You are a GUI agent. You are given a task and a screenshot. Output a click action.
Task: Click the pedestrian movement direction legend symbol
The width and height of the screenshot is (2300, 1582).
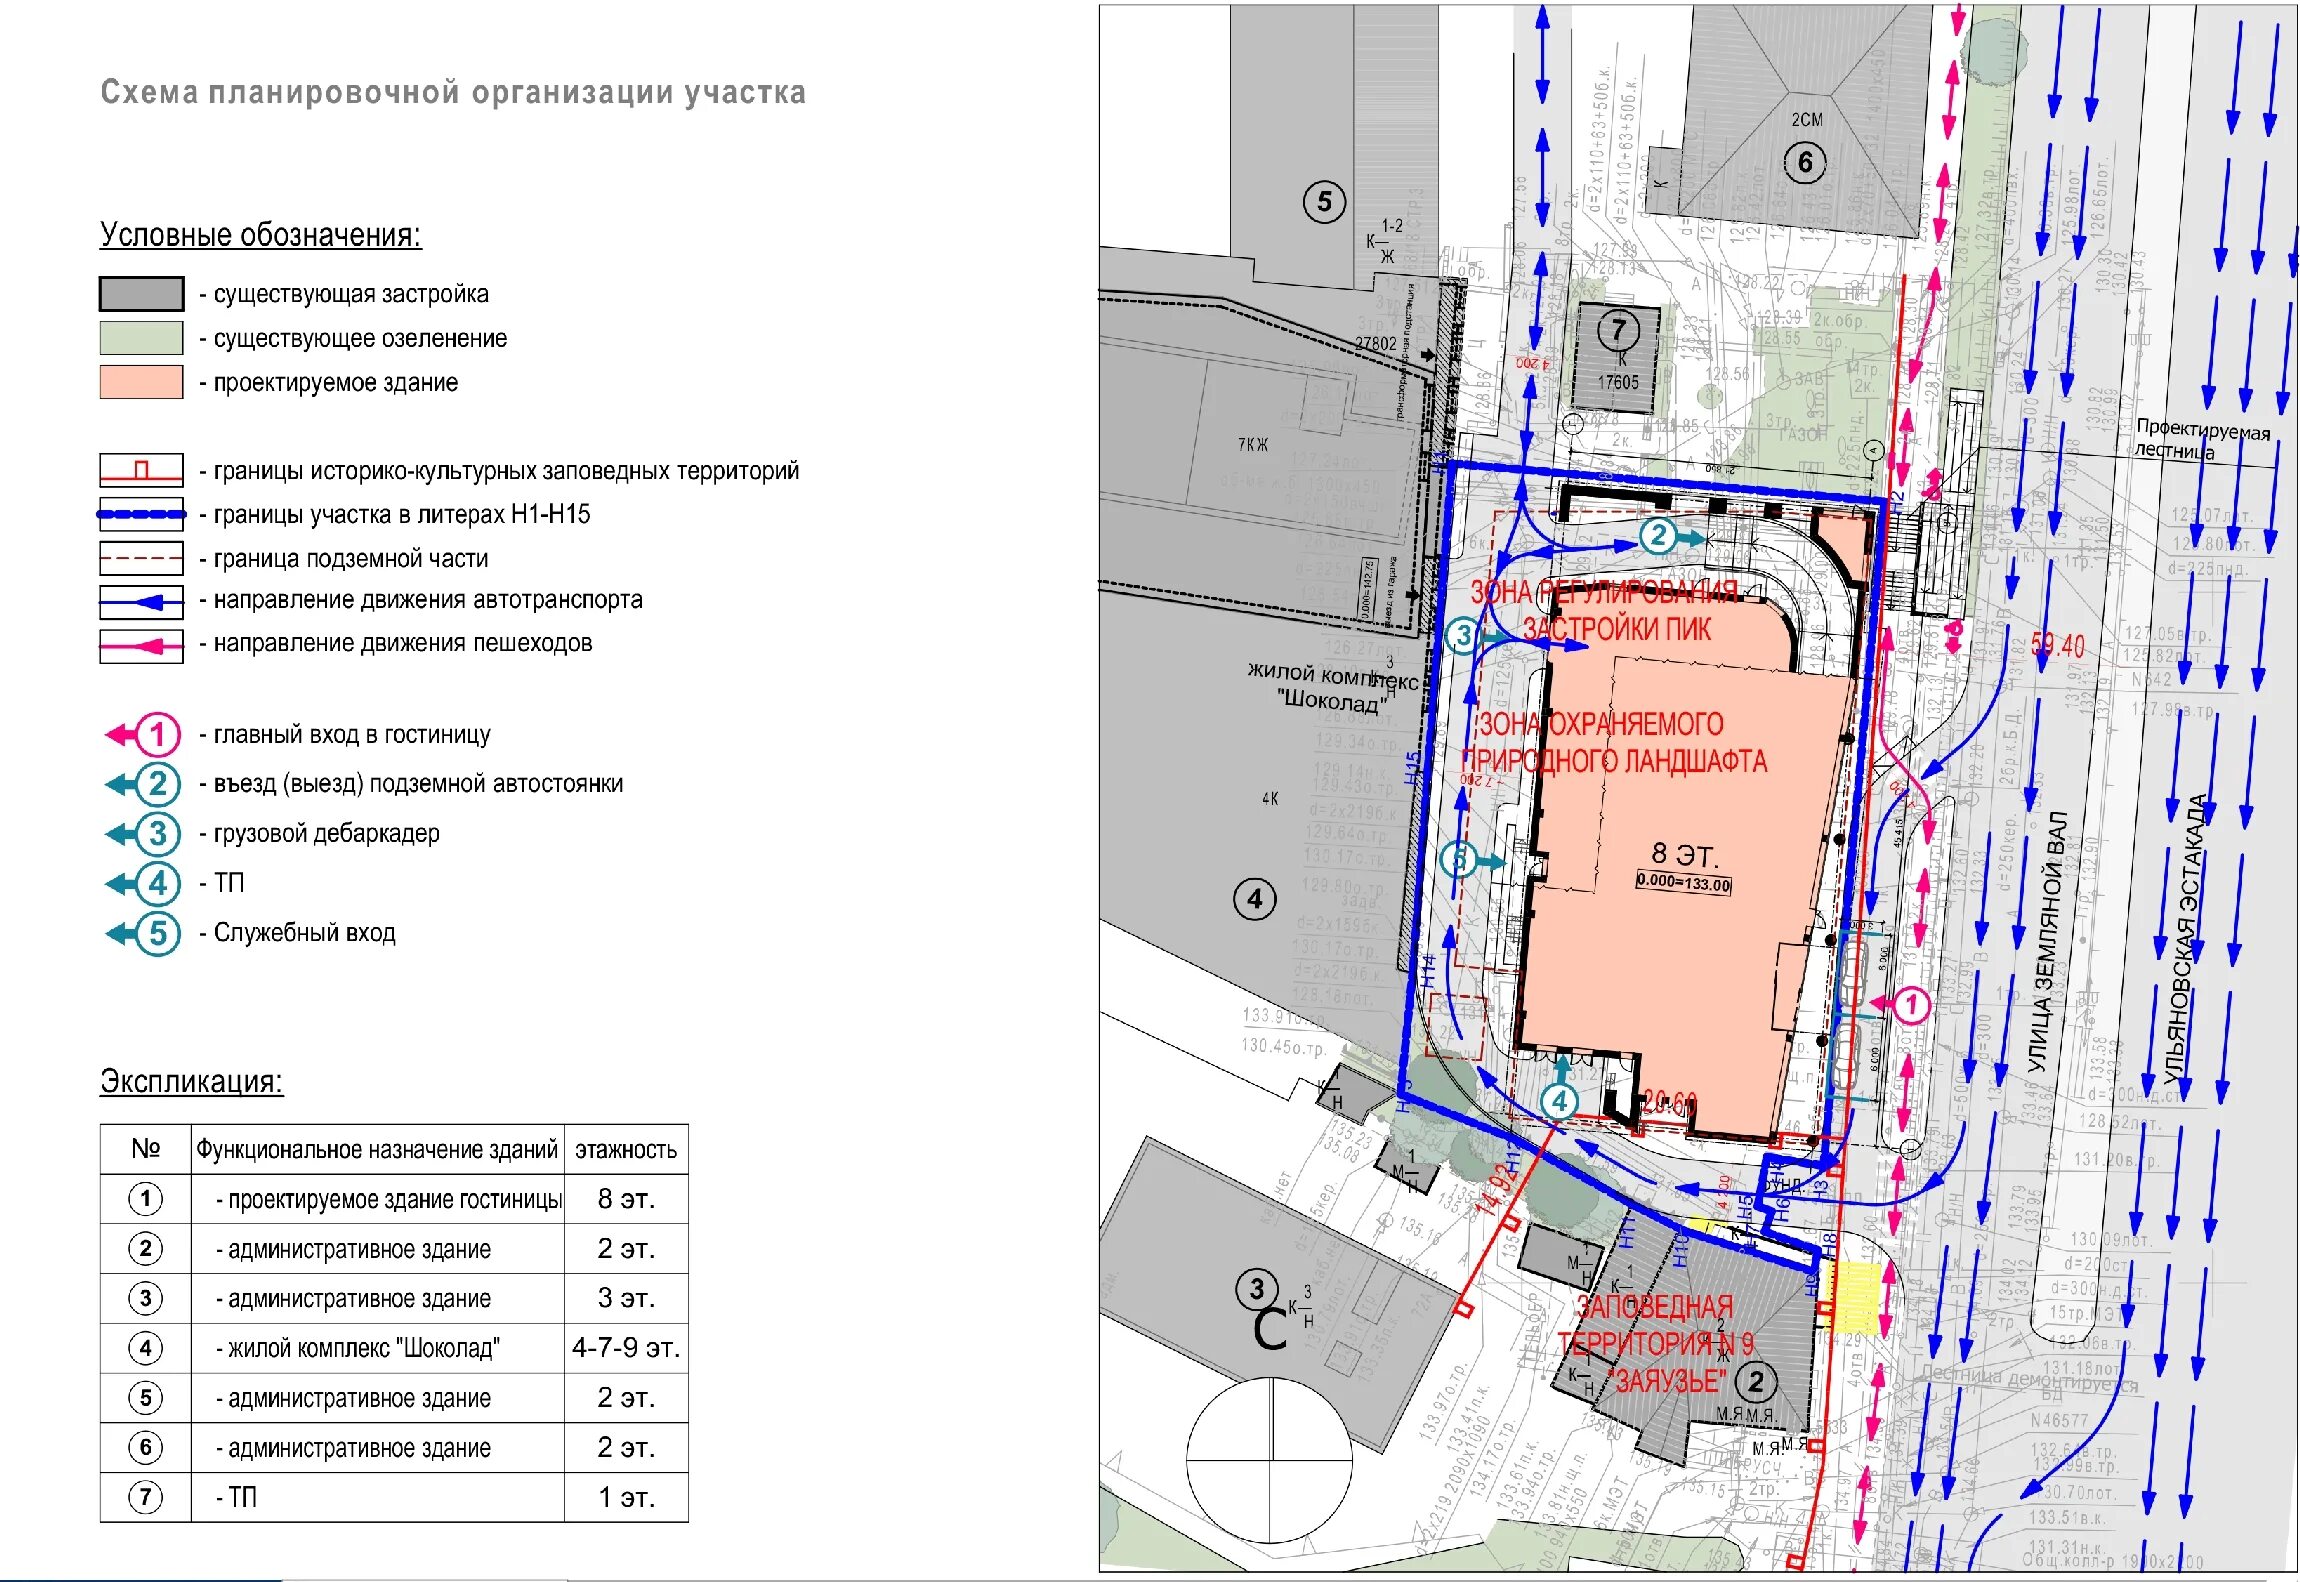[x=141, y=646]
